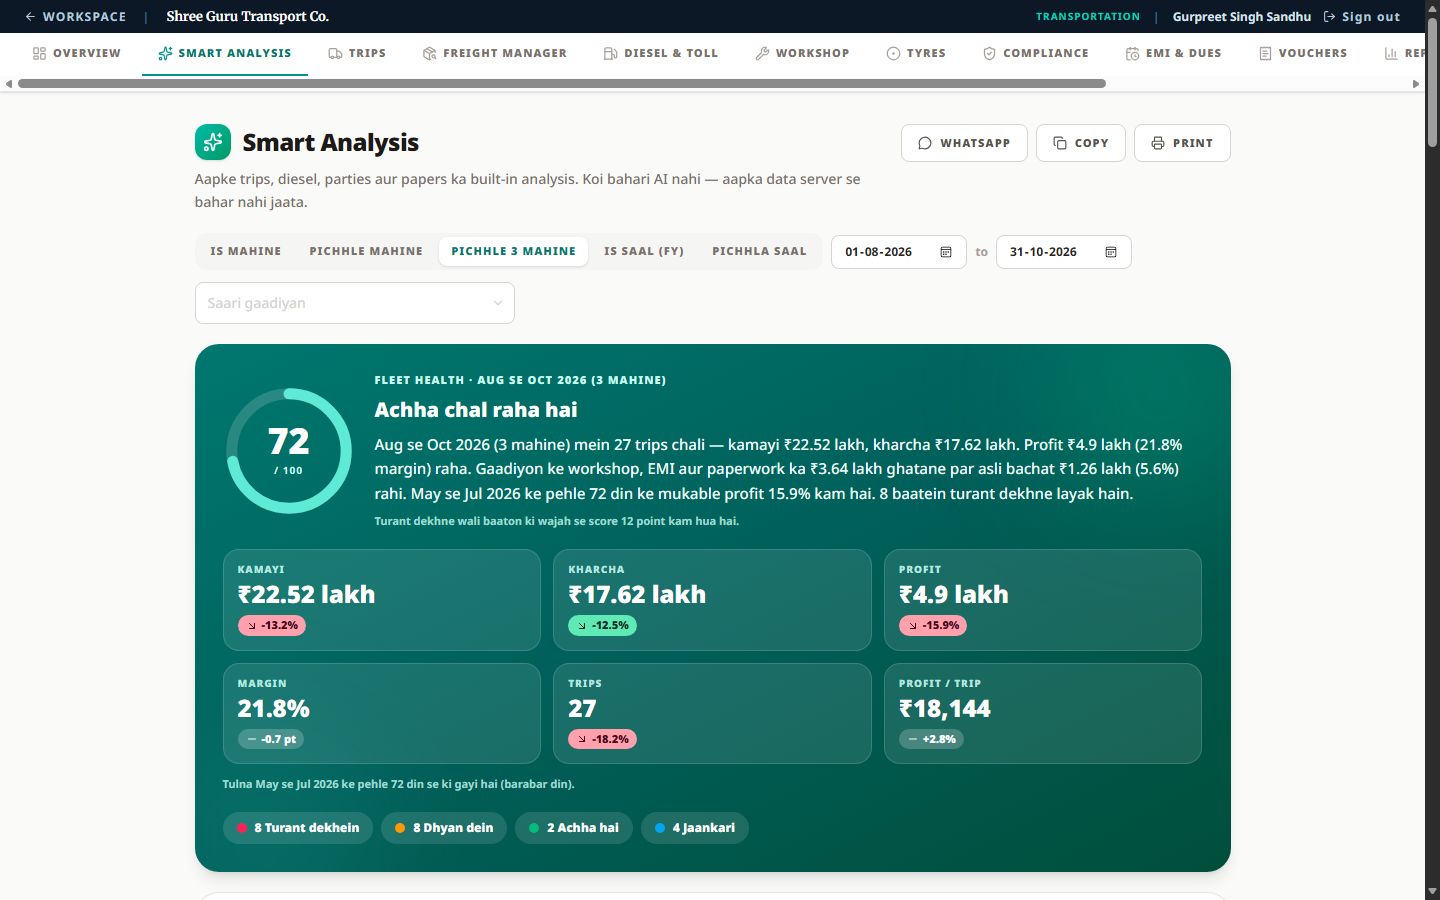Expand the Saari gaadiyan vehicle dropdown
This screenshot has height=900, width=1440.
pos(355,303)
